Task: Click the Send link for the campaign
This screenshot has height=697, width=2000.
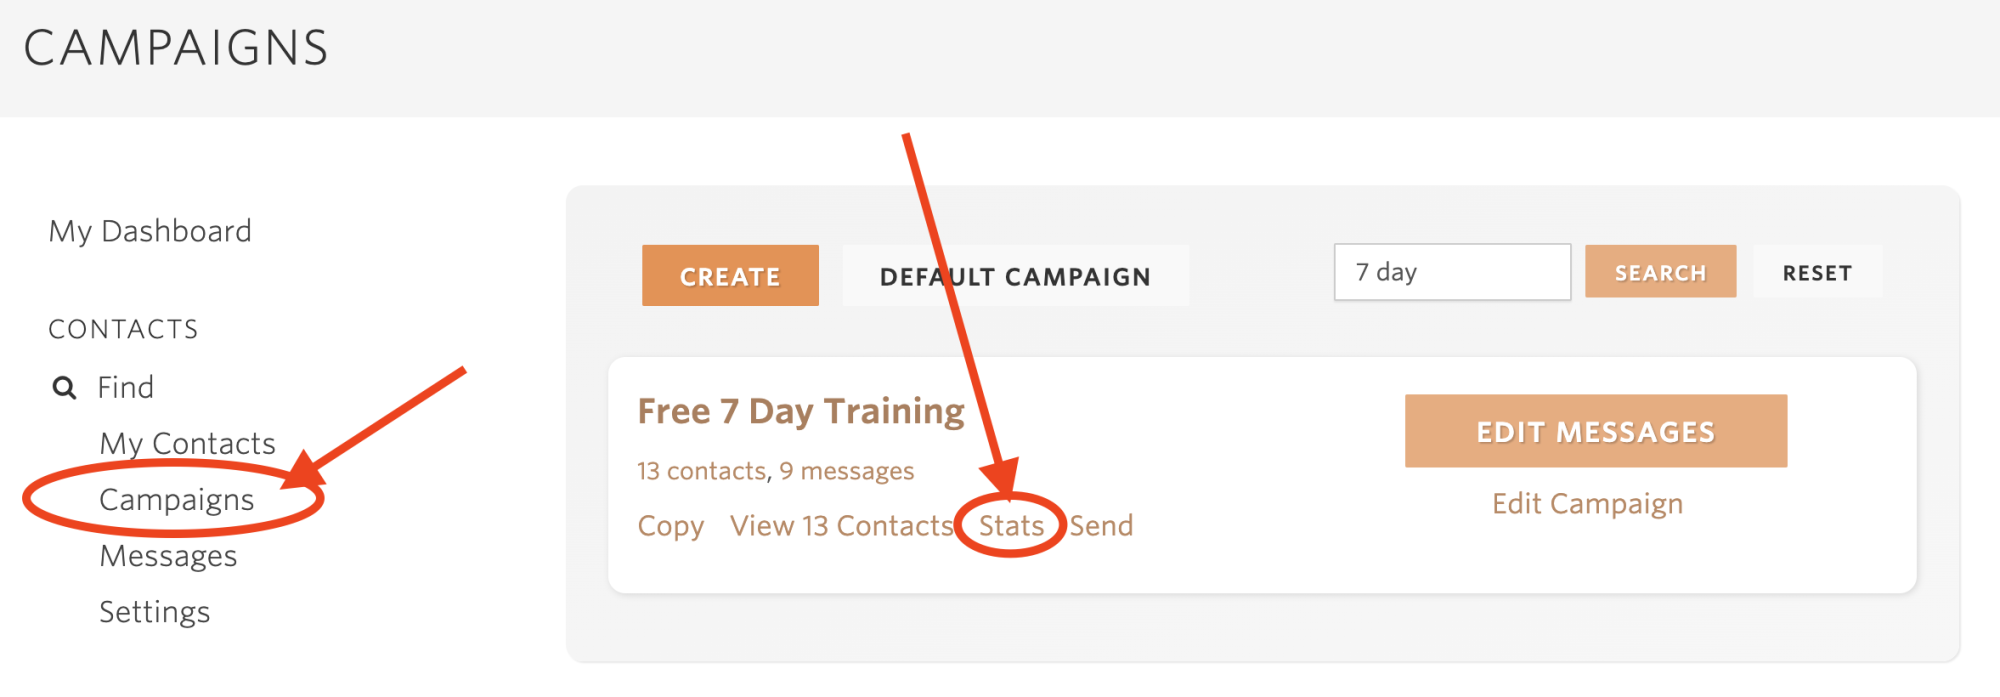Action: coord(1101,526)
